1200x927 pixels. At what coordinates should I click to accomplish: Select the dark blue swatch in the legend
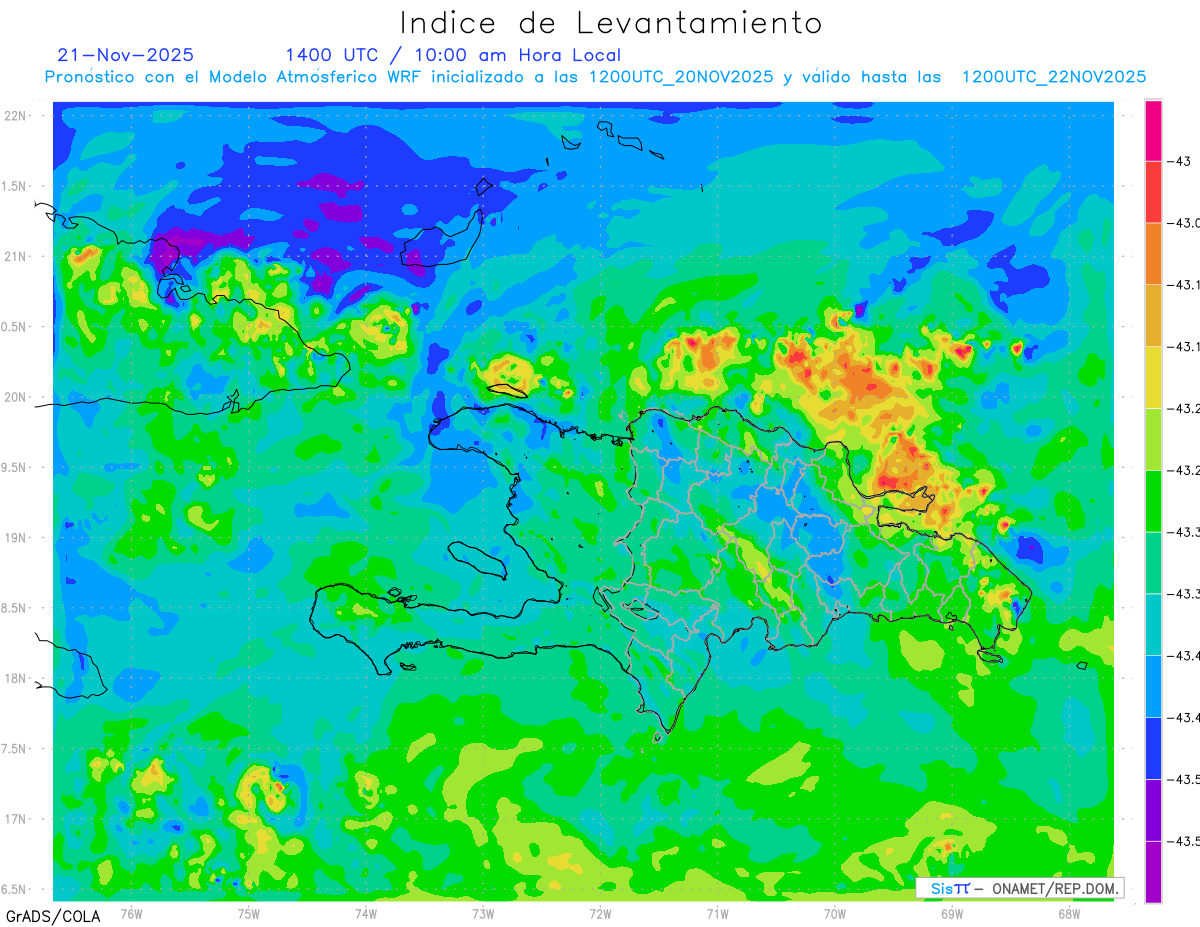[1153, 749]
